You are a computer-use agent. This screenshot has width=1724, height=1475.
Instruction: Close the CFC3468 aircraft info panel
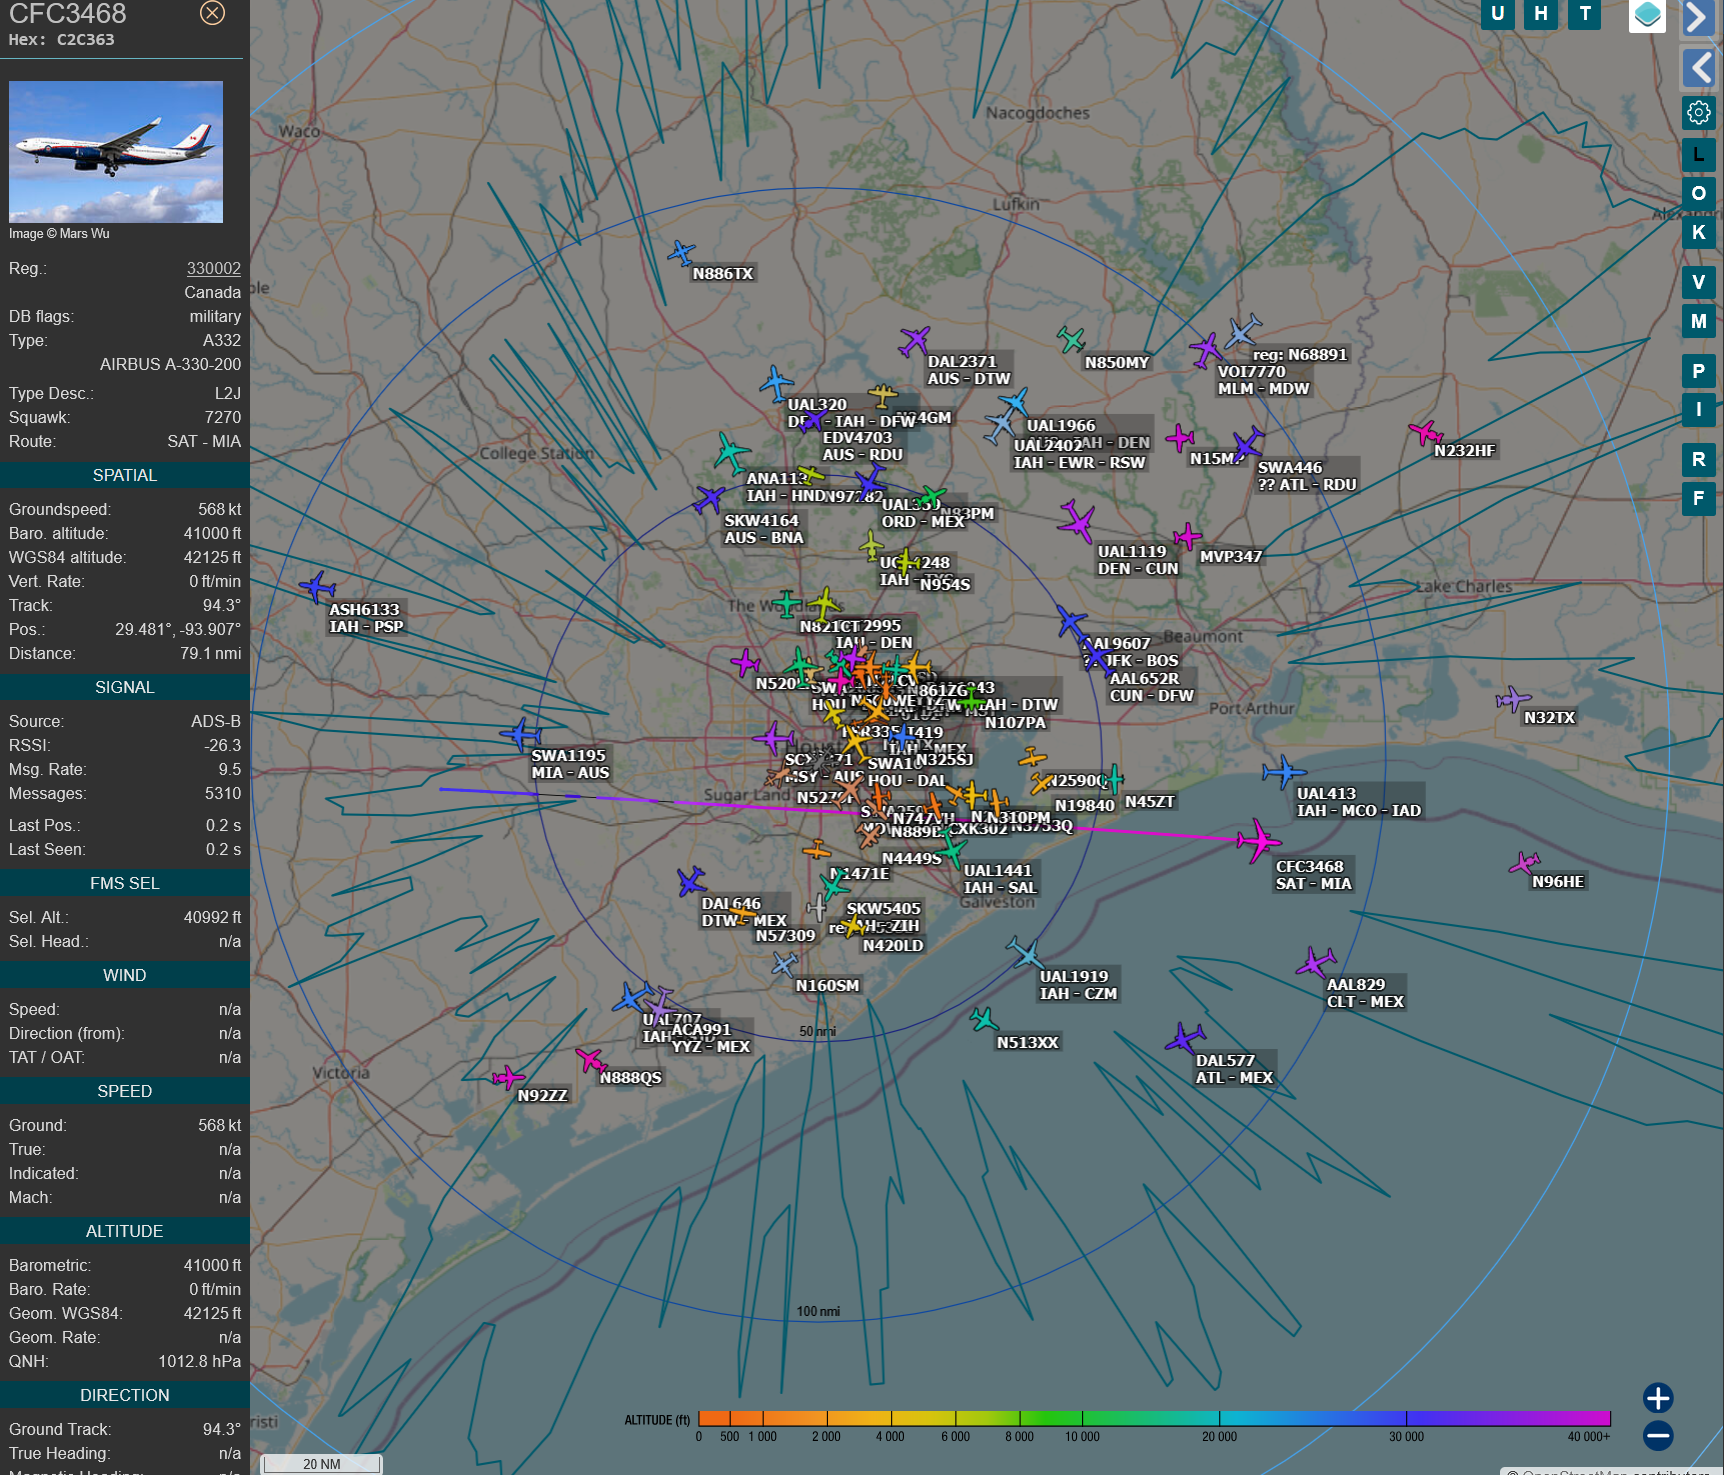(212, 13)
